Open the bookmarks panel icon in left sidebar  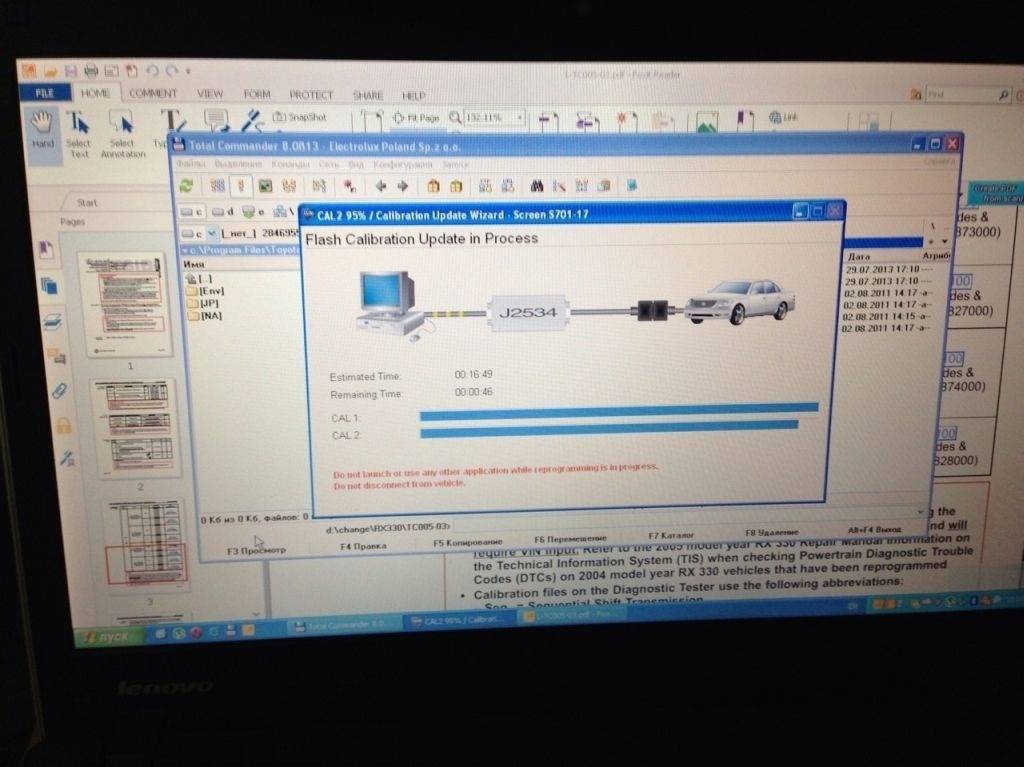pyautogui.click(x=46, y=250)
